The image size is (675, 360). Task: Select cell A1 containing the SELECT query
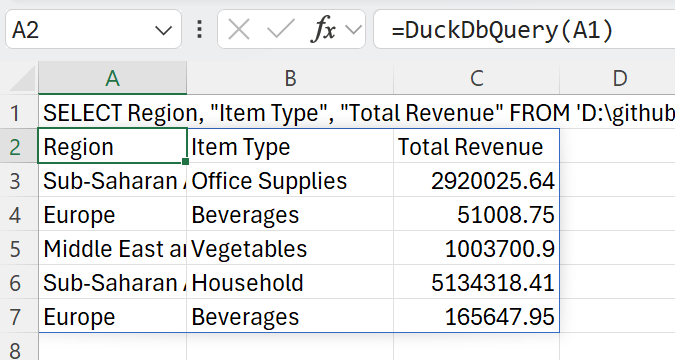[x=112, y=112]
